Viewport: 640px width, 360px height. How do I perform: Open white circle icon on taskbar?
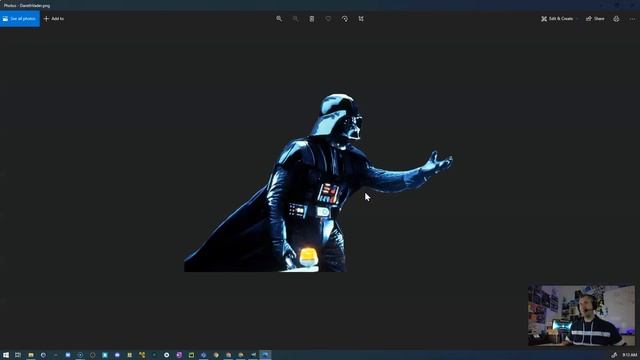(167, 355)
